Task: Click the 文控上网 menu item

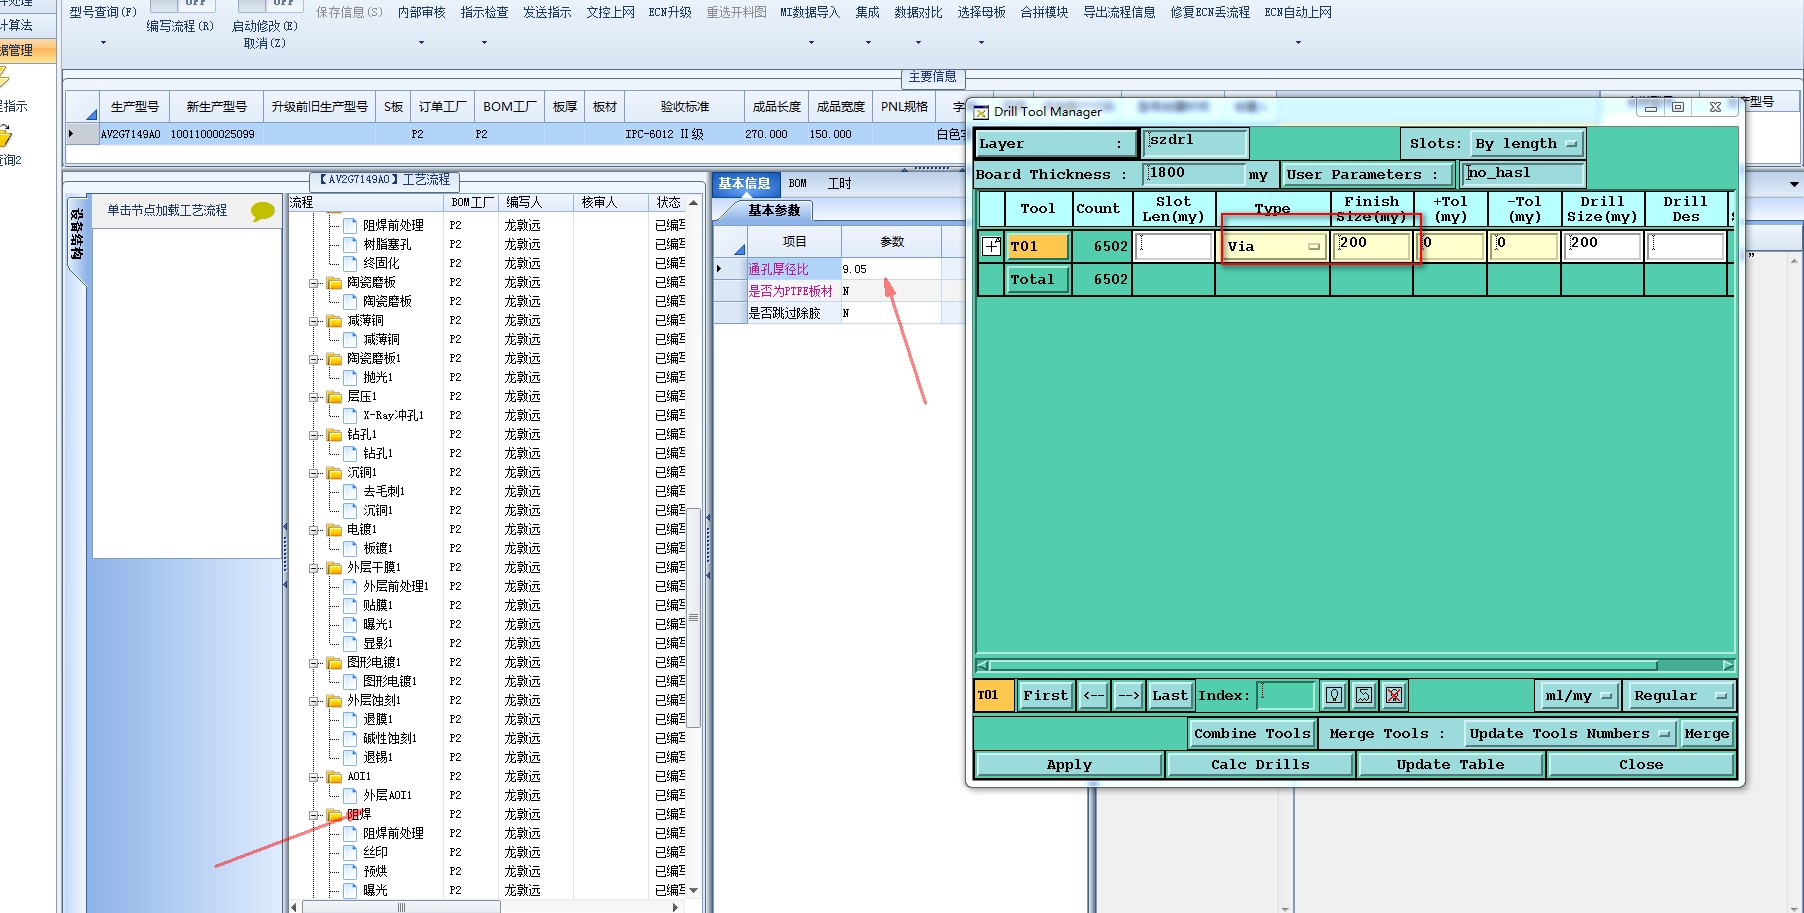Action: [610, 13]
